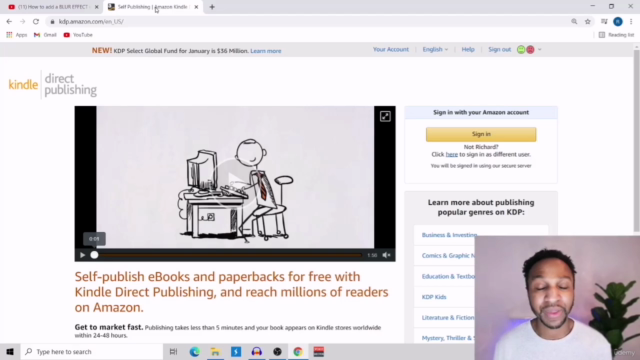This screenshot has width=640, height=360.
Task: Open the Gmail bookmark
Action: [45, 35]
